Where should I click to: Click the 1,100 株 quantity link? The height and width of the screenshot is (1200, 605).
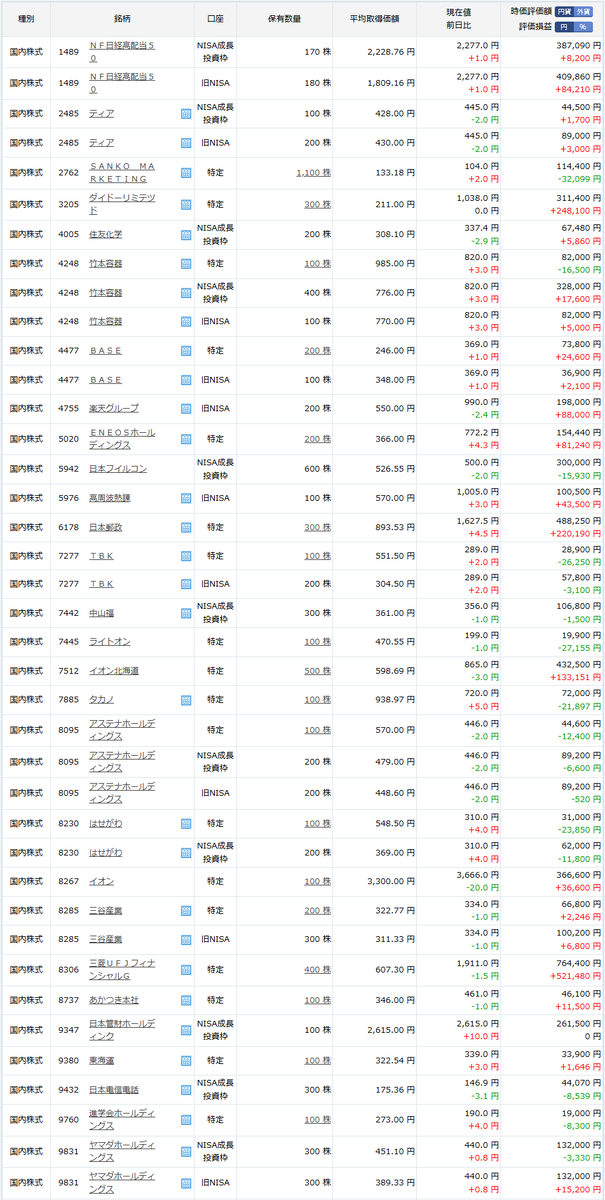(313, 173)
